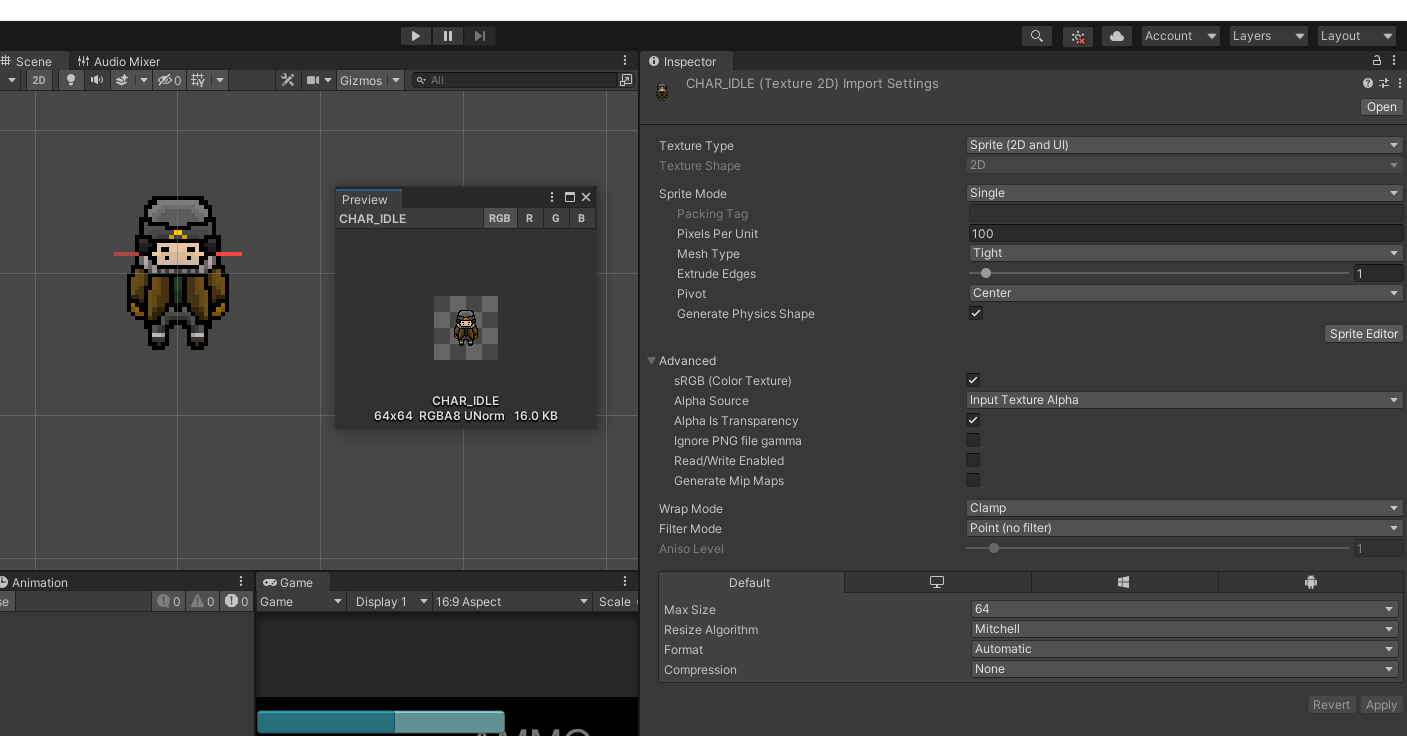Open the Unity search magnifier icon

tap(1037, 36)
